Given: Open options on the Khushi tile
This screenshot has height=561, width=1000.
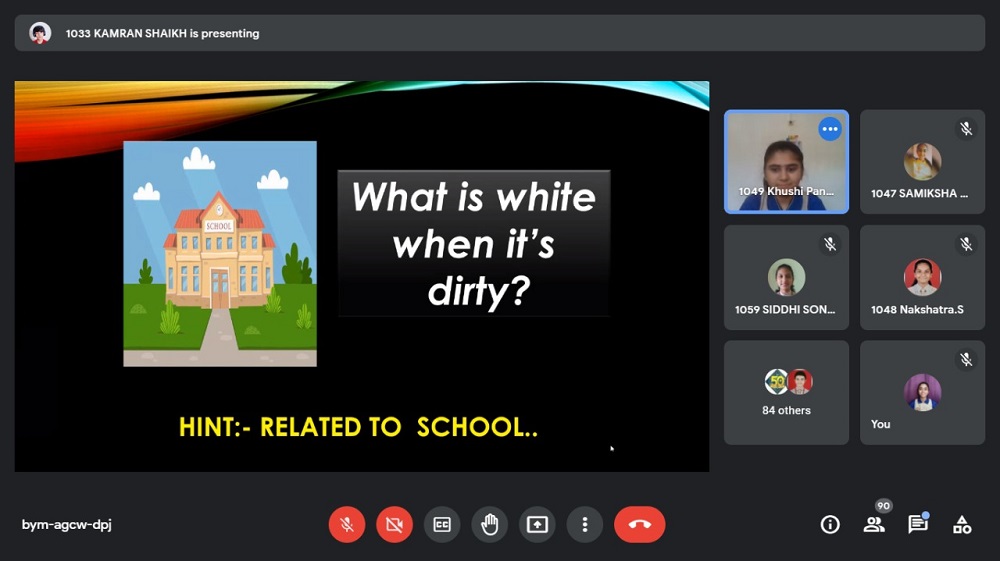Looking at the screenshot, I should coord(830,129).
